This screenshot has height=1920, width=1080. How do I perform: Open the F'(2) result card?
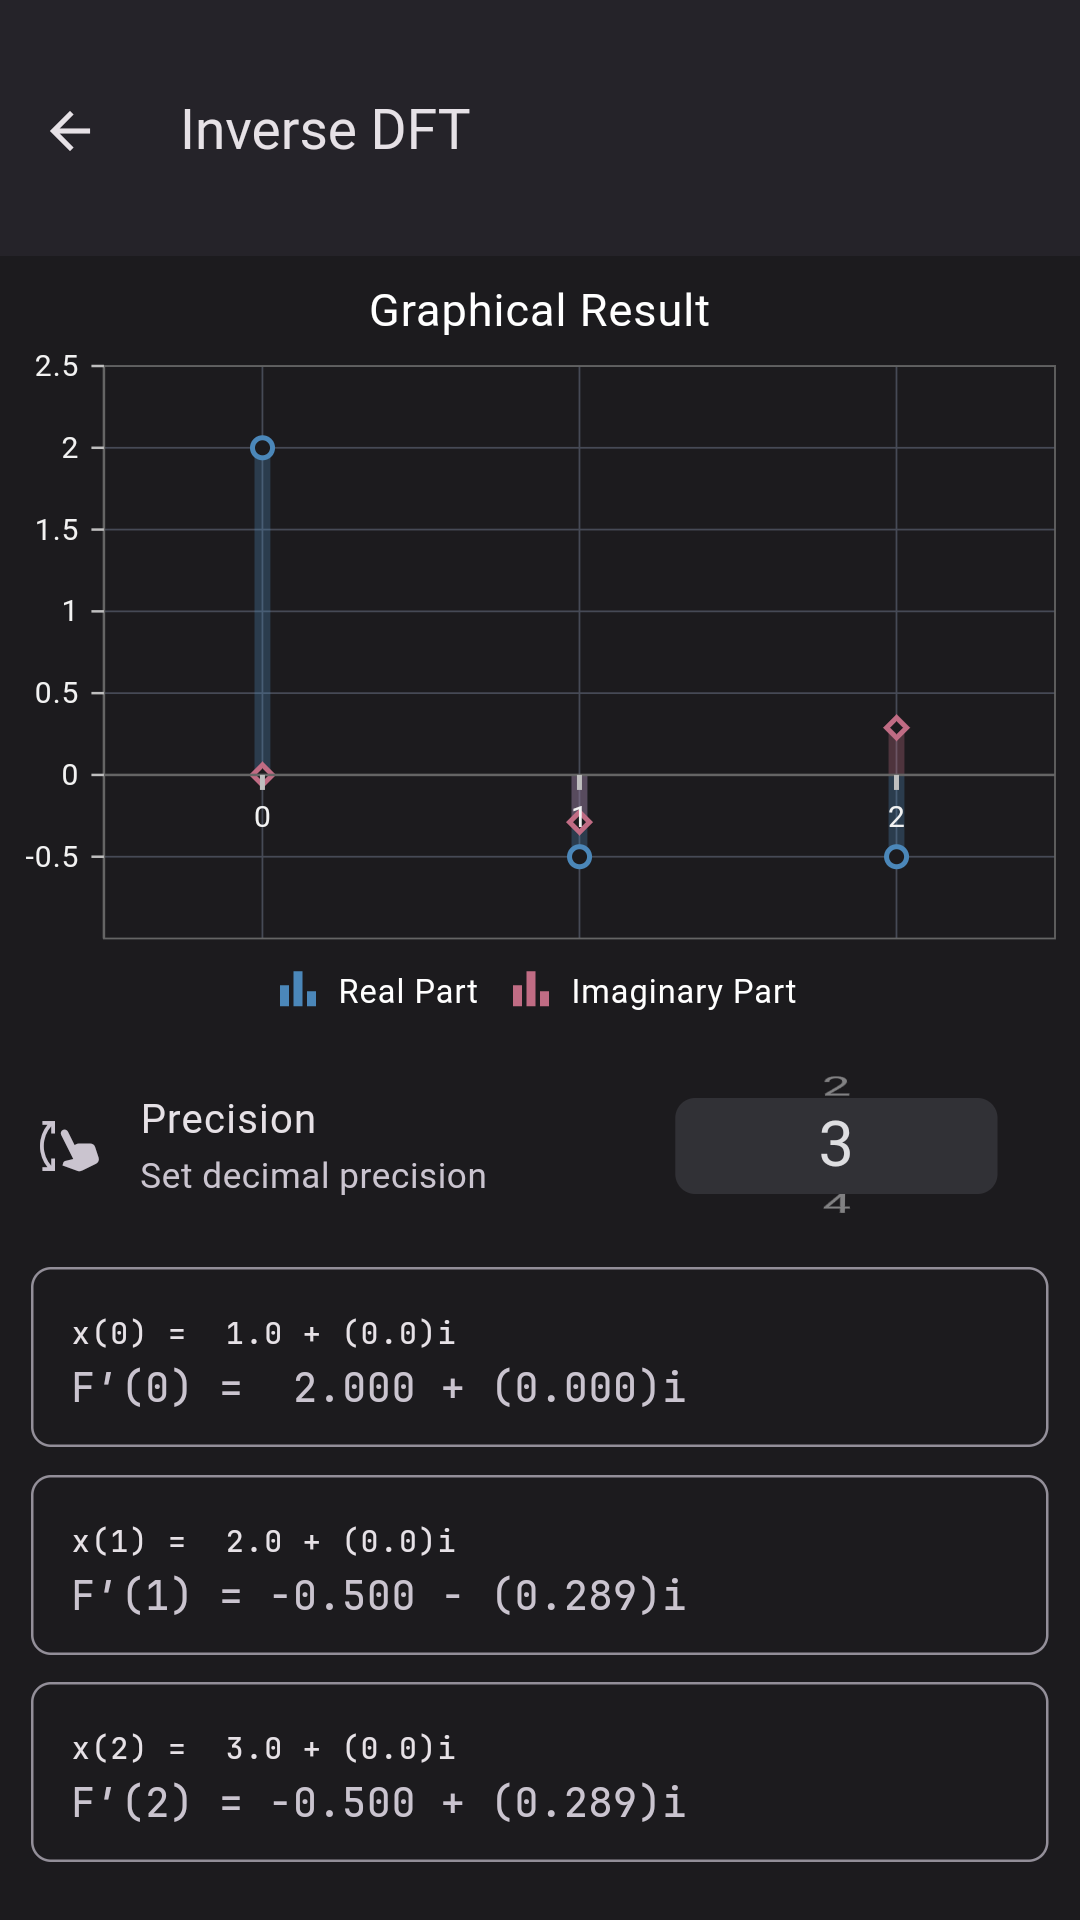pyautogui.click(x=540, y=1772)
